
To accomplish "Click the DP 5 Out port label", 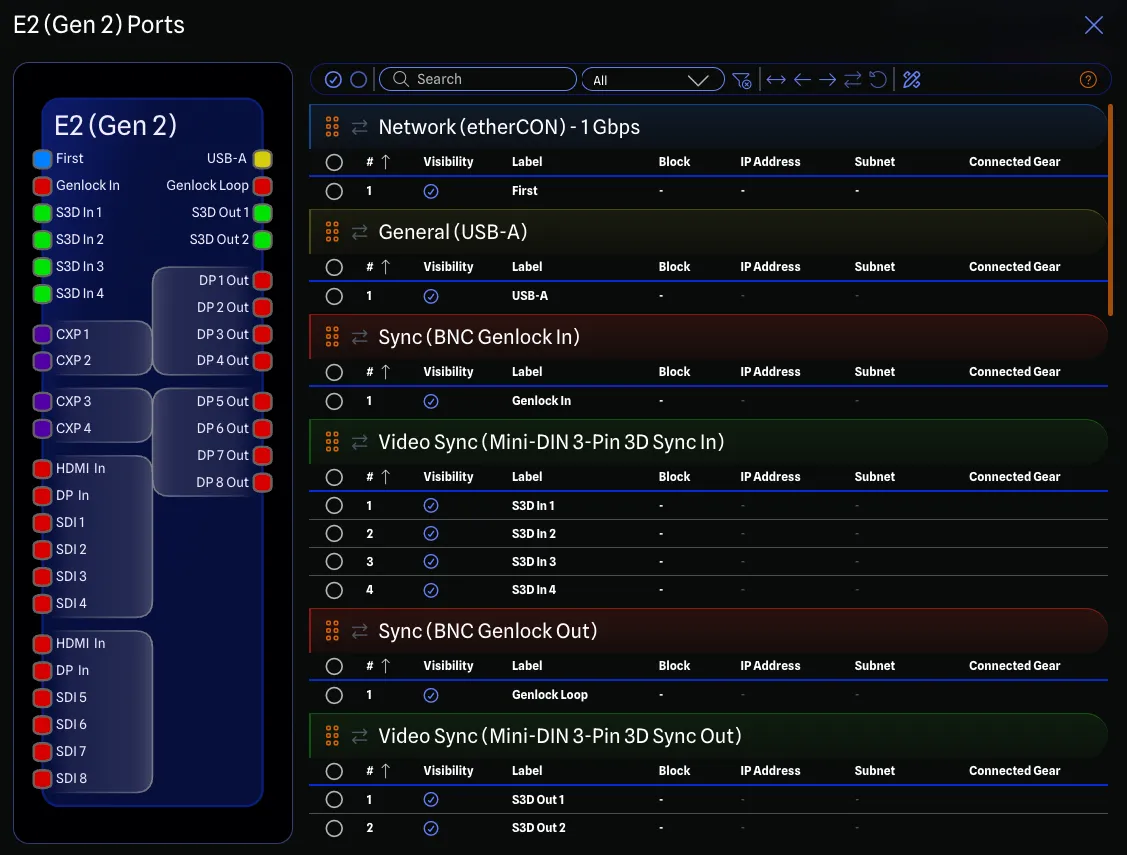I will 222,402.
